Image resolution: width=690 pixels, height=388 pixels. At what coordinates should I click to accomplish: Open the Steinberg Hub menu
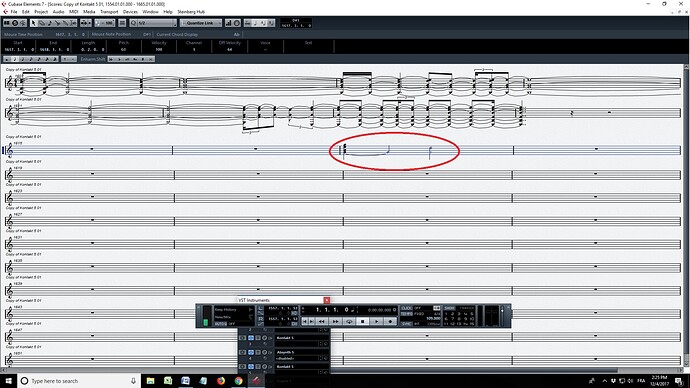pyautogui.click(x=191, y=12)
